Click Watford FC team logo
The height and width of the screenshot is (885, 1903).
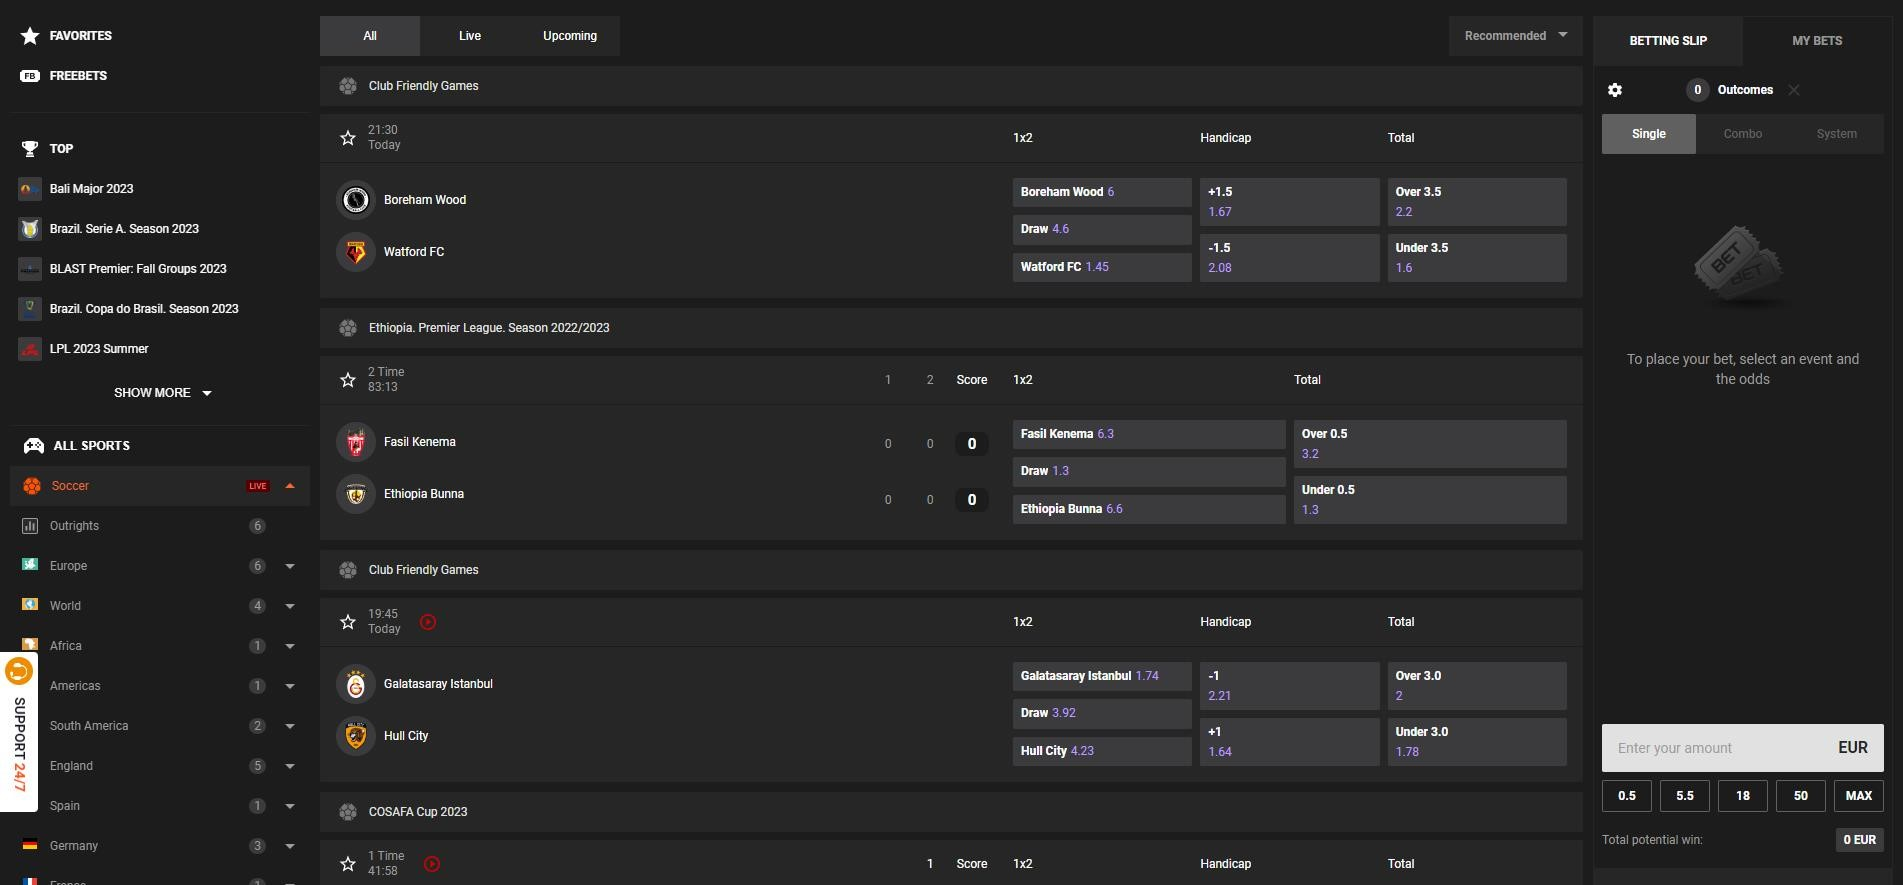point(355,252)
